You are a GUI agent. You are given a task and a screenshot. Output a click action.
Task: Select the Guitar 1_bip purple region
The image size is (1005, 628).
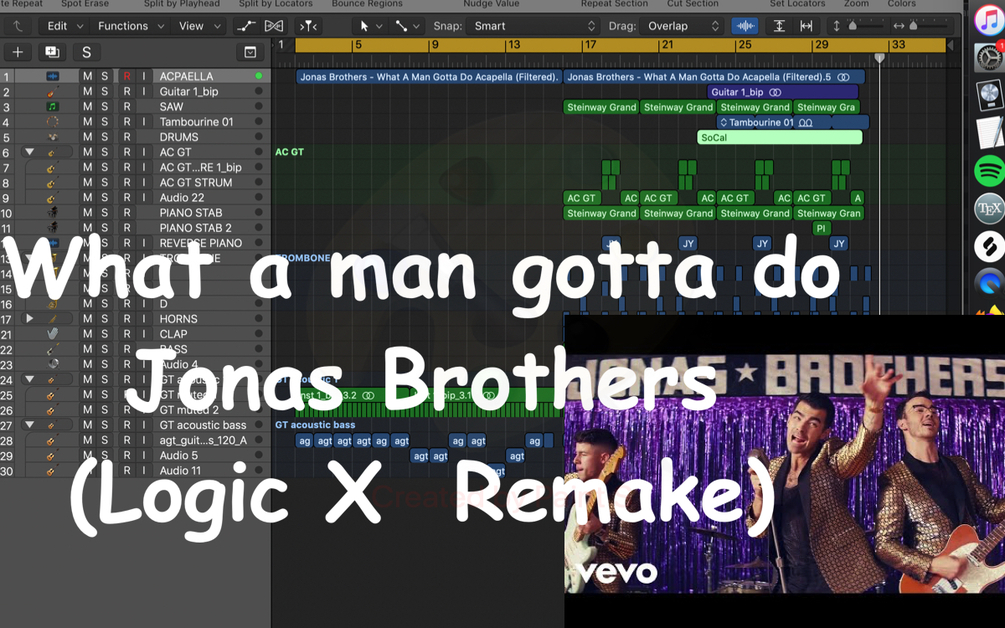tap(783, 92)
